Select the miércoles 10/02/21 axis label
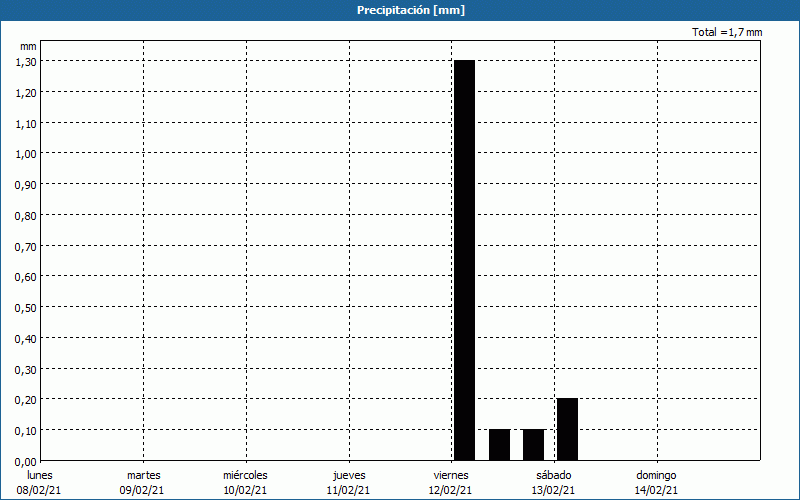 [245, 483]
